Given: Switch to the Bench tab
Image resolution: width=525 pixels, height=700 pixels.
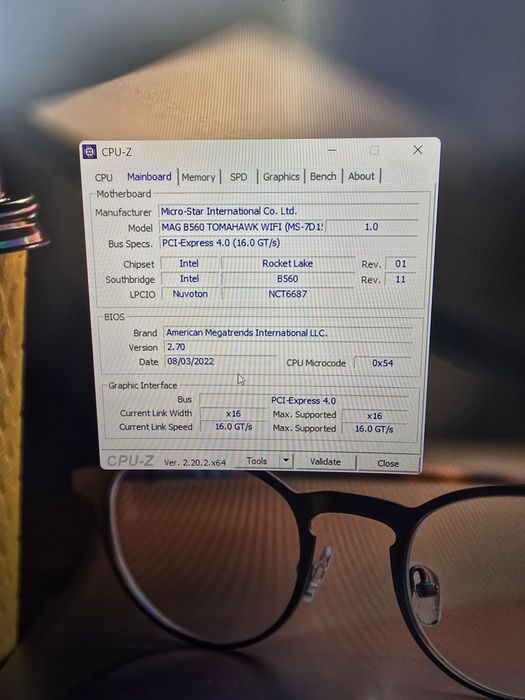Looking at the screenshot, I should tap(323, 176).
